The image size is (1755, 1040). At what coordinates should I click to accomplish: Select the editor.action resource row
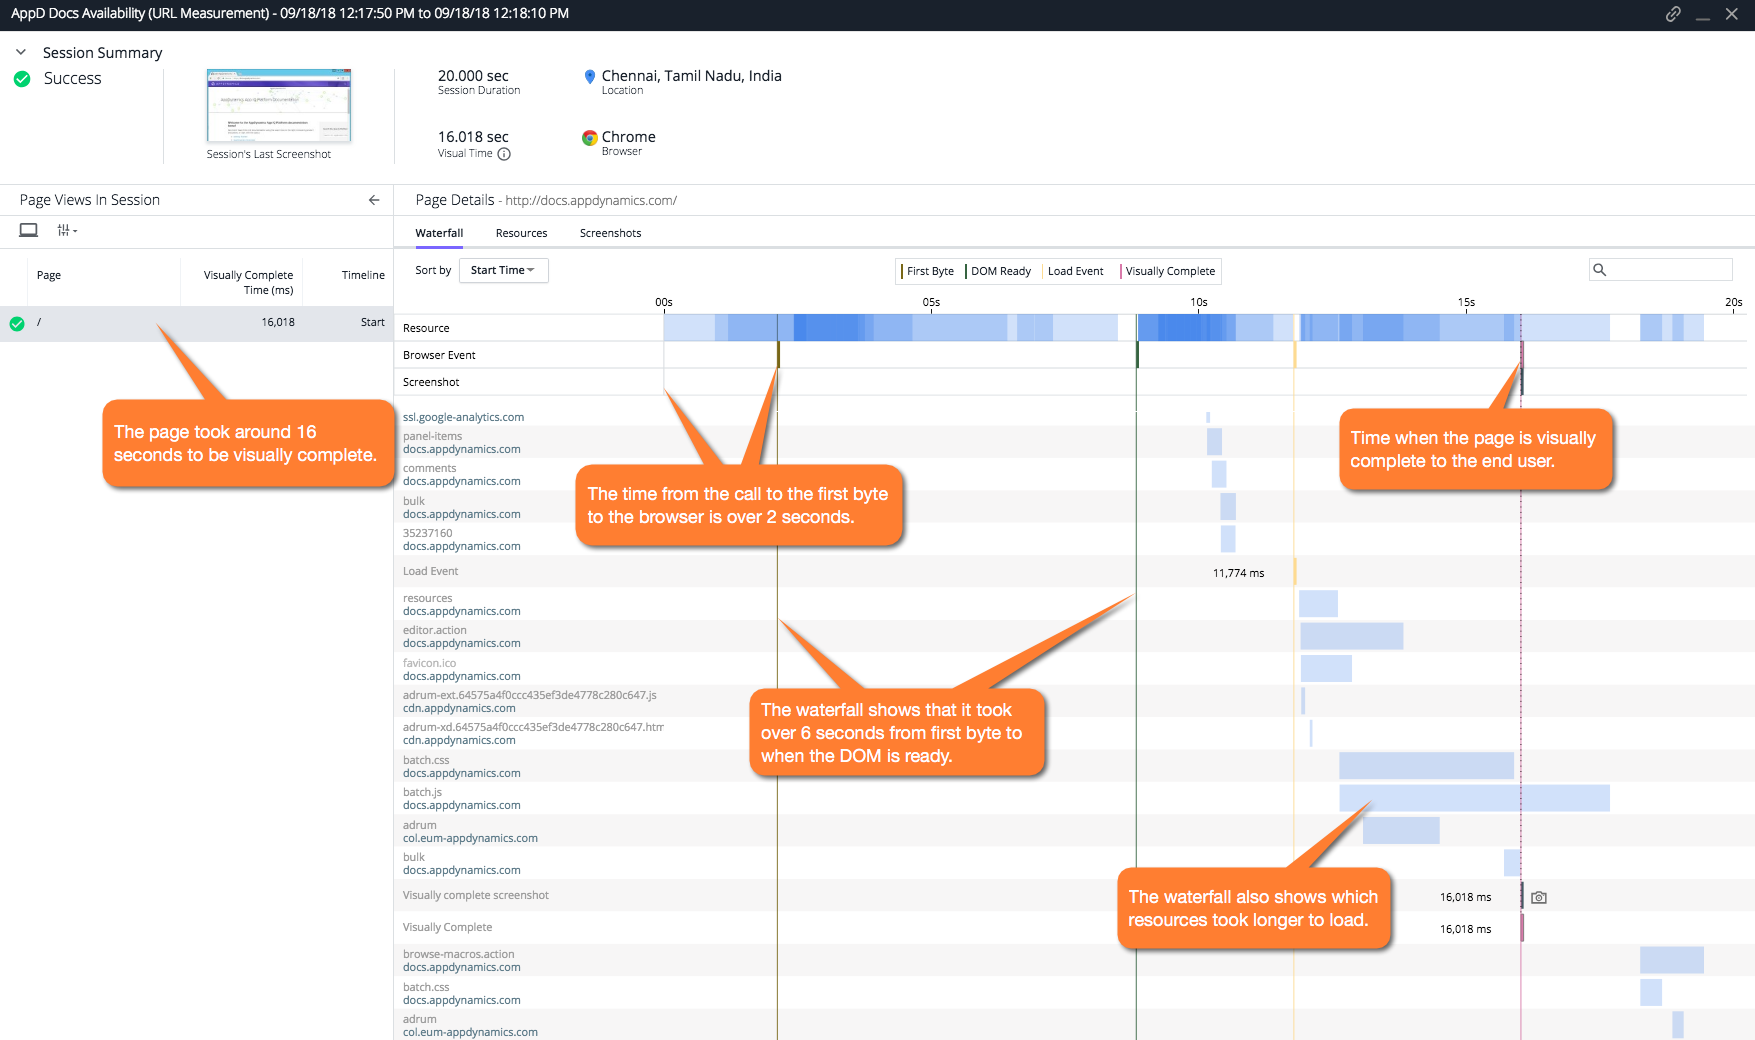pyautogui.click(x=1074, y=636)
